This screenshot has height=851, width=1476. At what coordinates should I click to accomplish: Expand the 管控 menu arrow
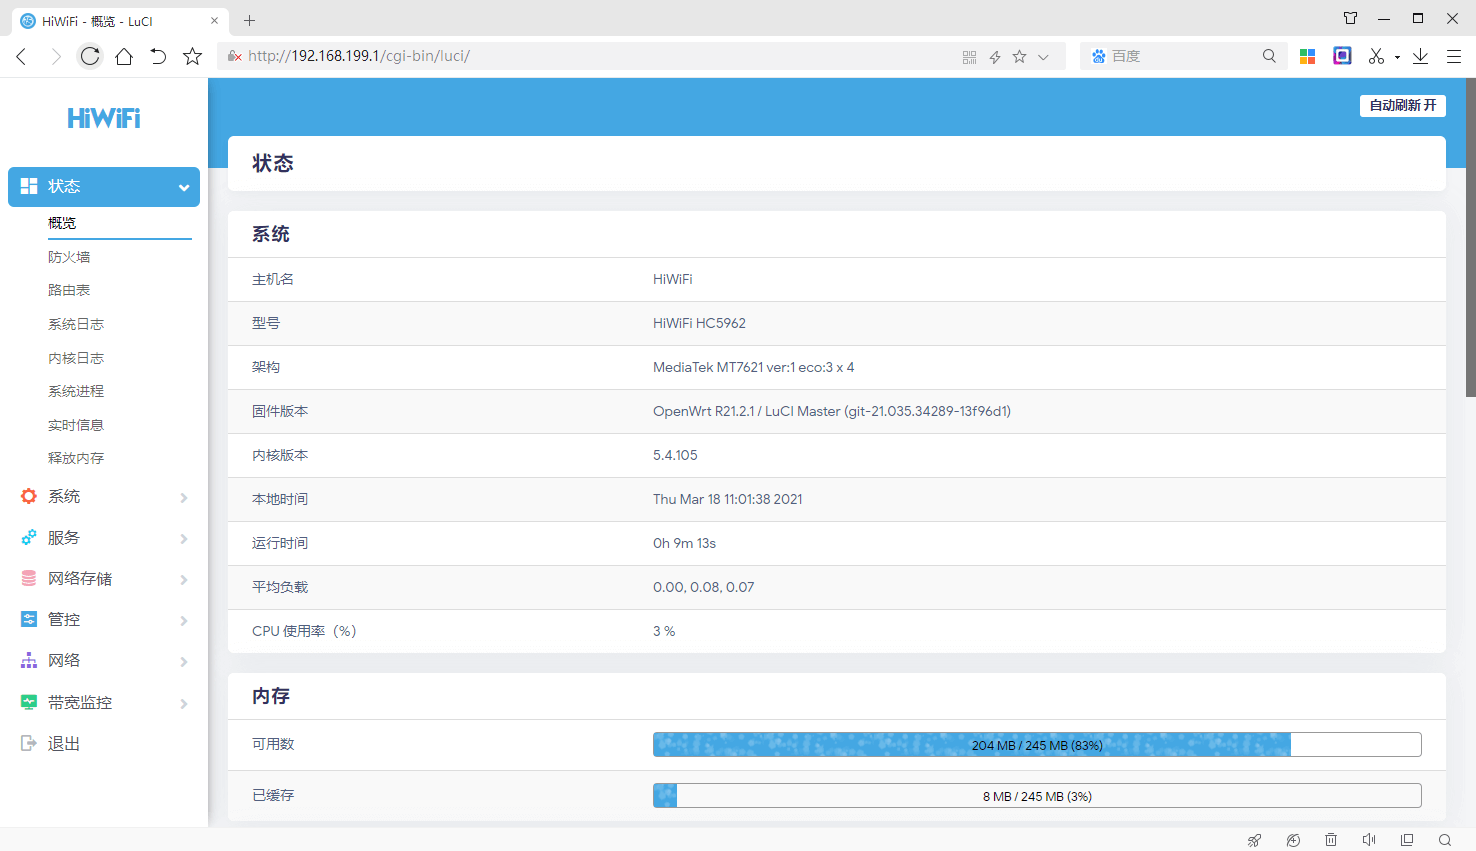coord(184,620)
